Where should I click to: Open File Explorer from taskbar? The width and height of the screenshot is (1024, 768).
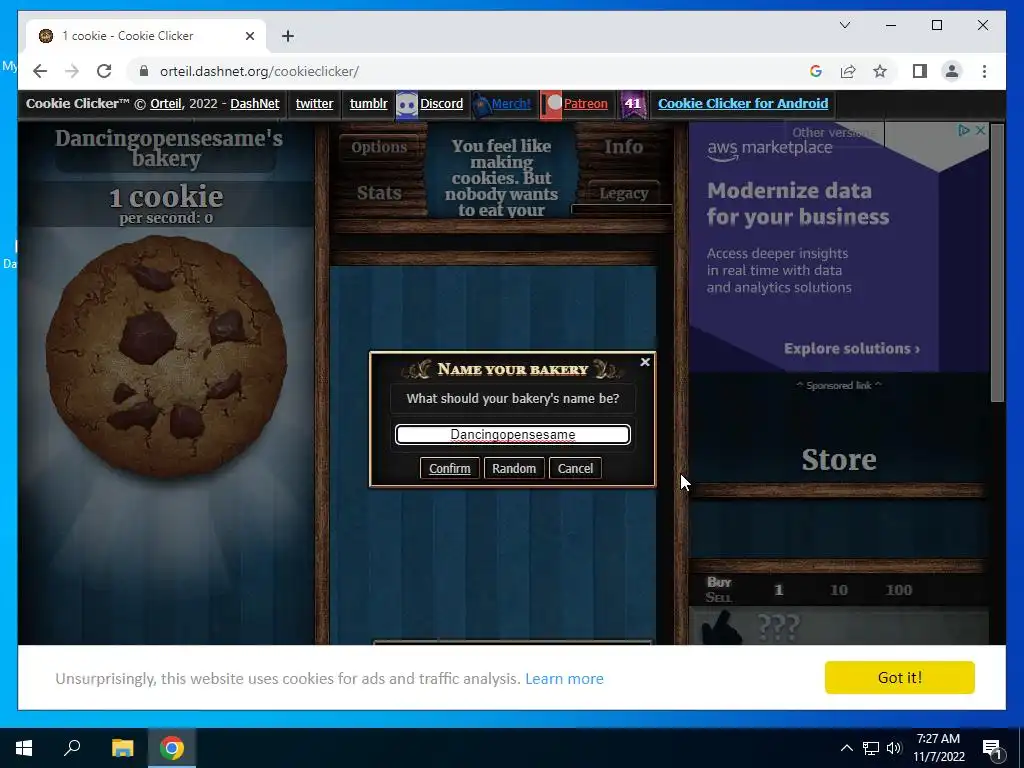click(x=122, y=748)
